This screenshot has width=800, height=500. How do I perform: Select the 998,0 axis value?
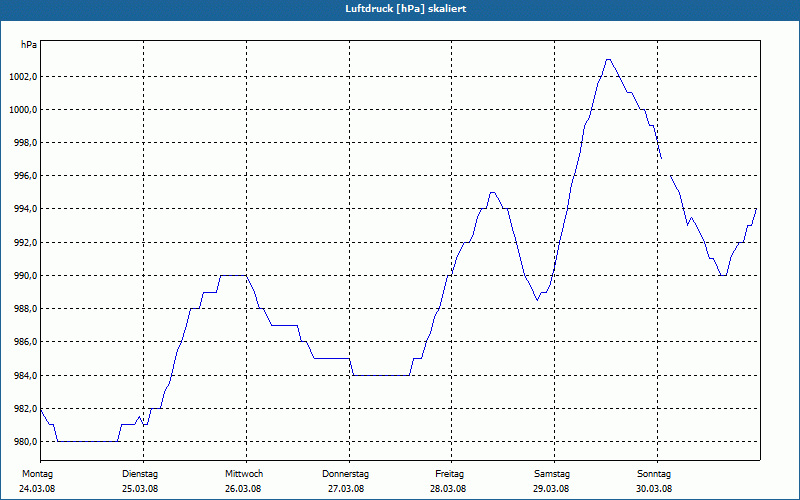[x=25, y=143]
